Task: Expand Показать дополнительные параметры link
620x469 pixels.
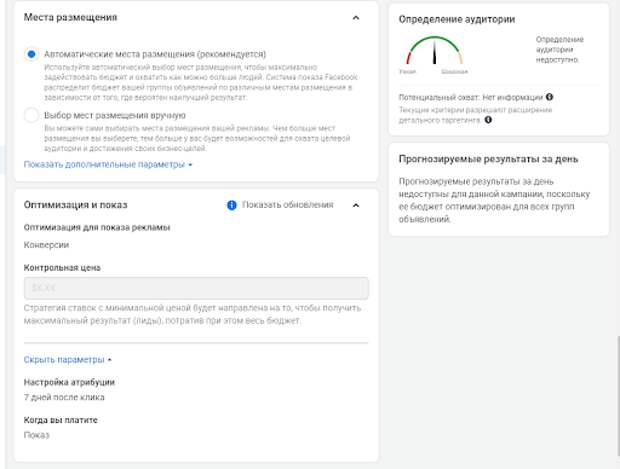Action: (x=104, y=164)
